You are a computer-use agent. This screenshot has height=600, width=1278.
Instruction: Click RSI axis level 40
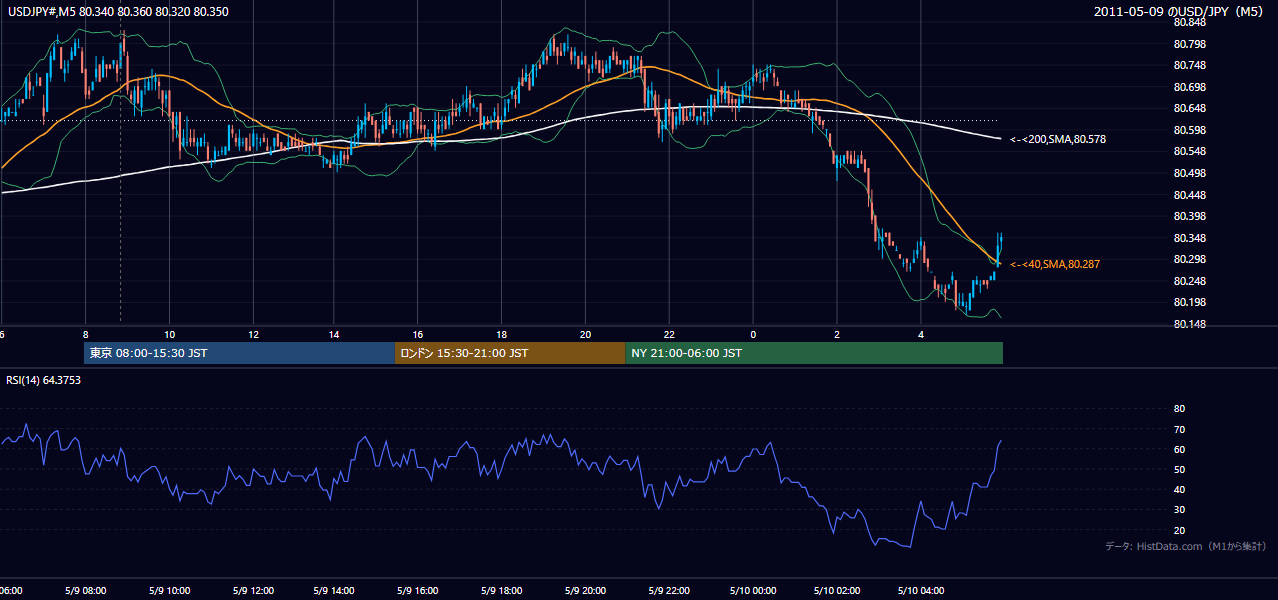tap(1179, 489)
